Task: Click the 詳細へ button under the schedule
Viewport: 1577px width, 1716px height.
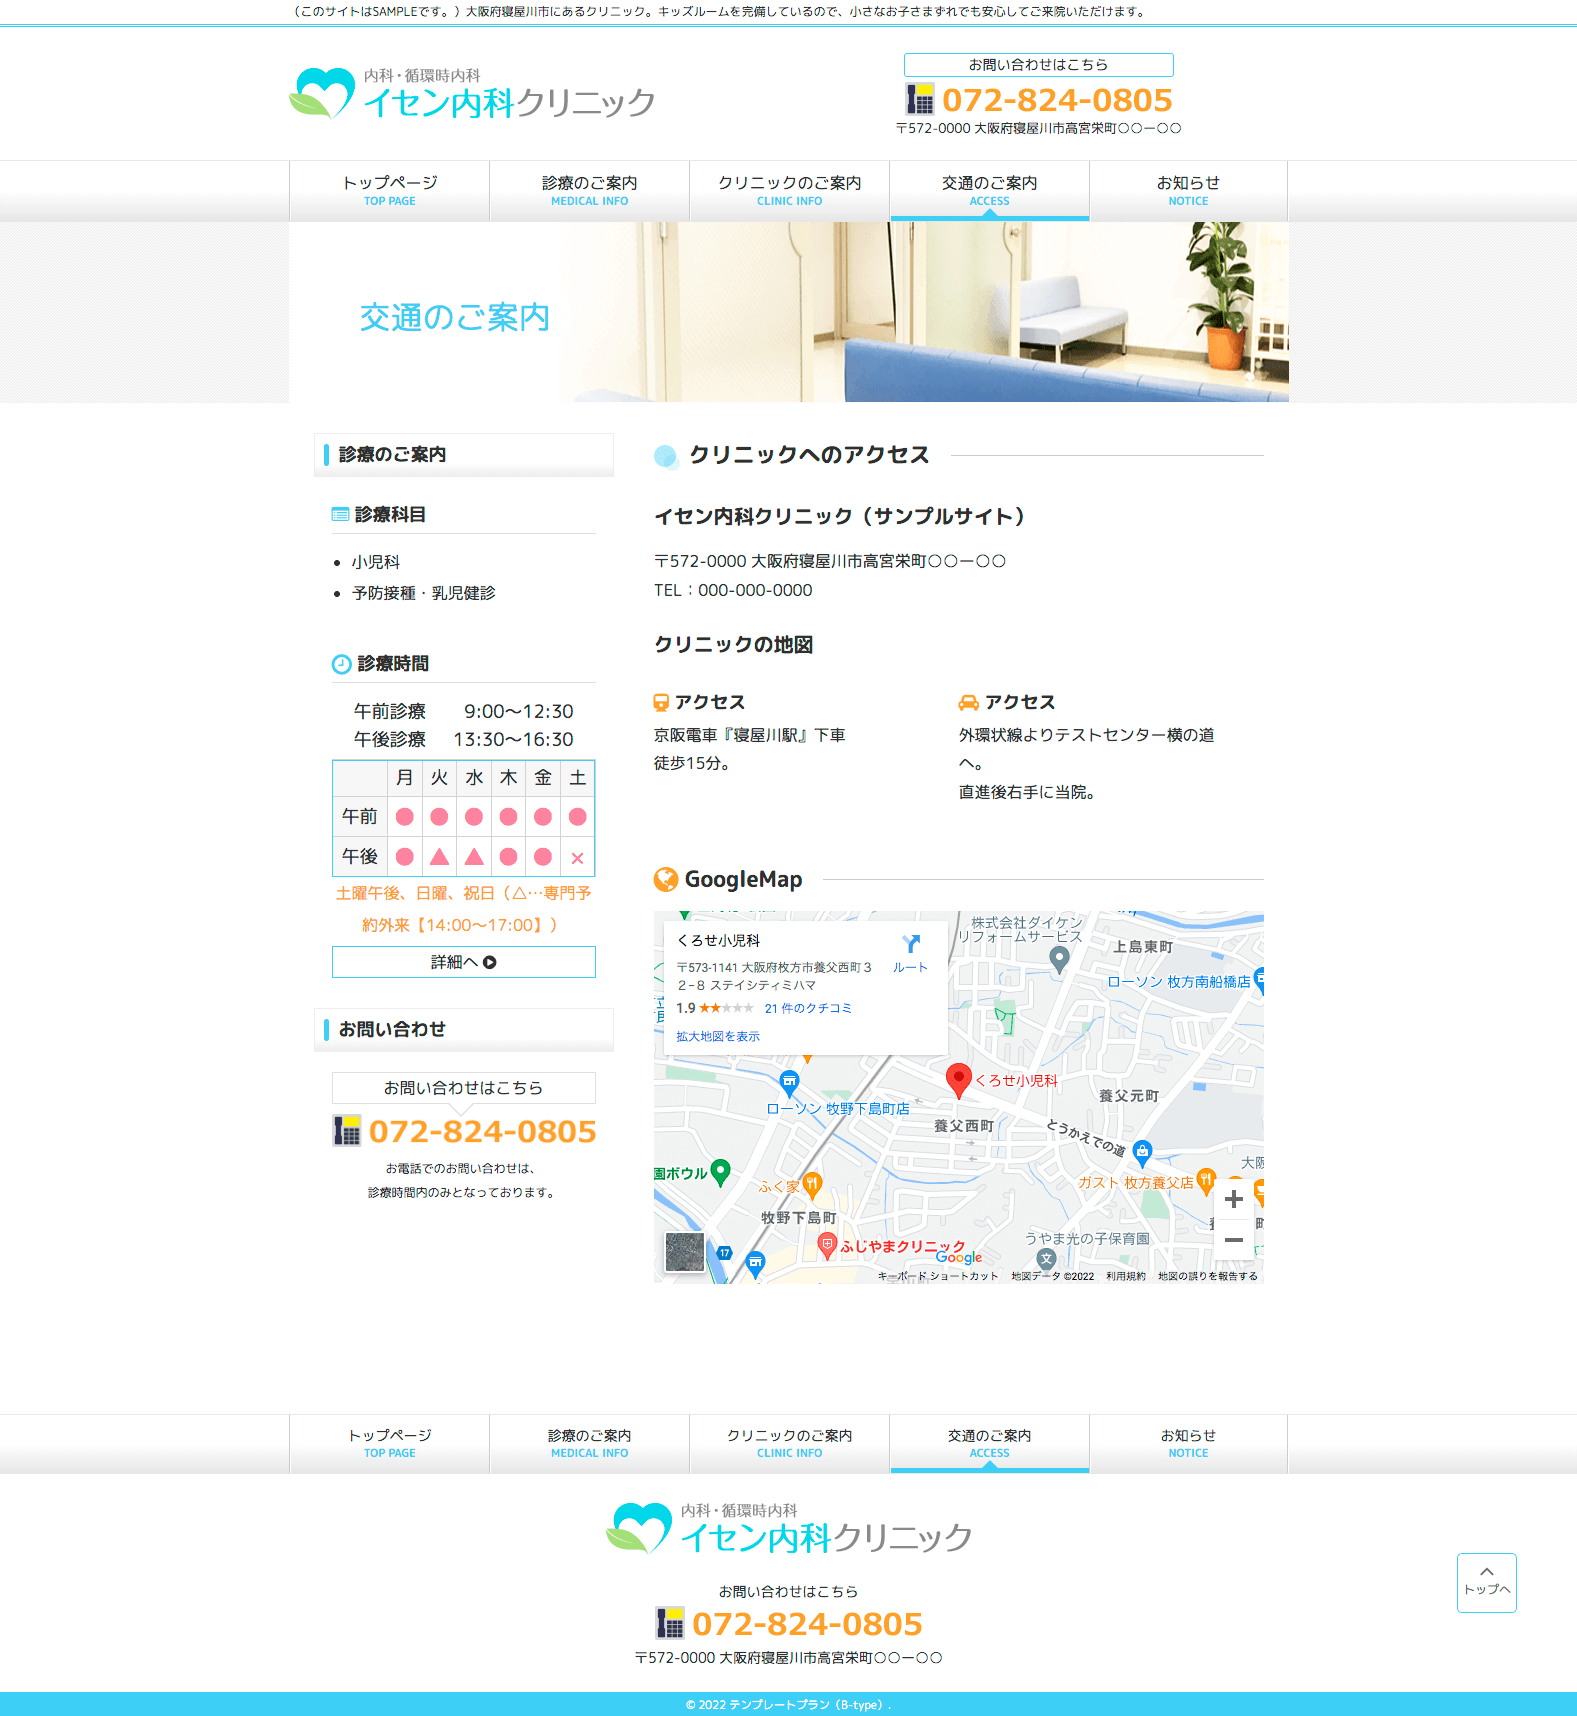Action: 463,962
